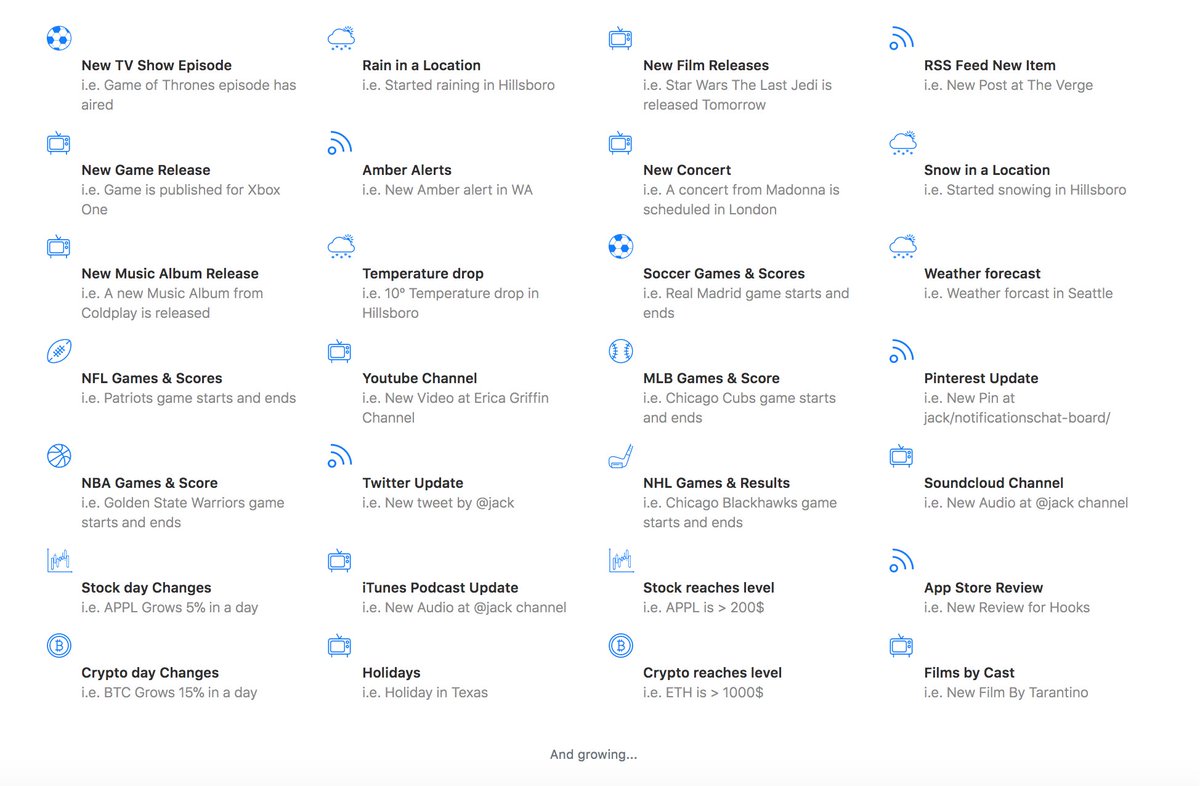Screen dimensions: 1200x786
Task: Click the cloud icon above Weather forecast
Action: [903, 246]
